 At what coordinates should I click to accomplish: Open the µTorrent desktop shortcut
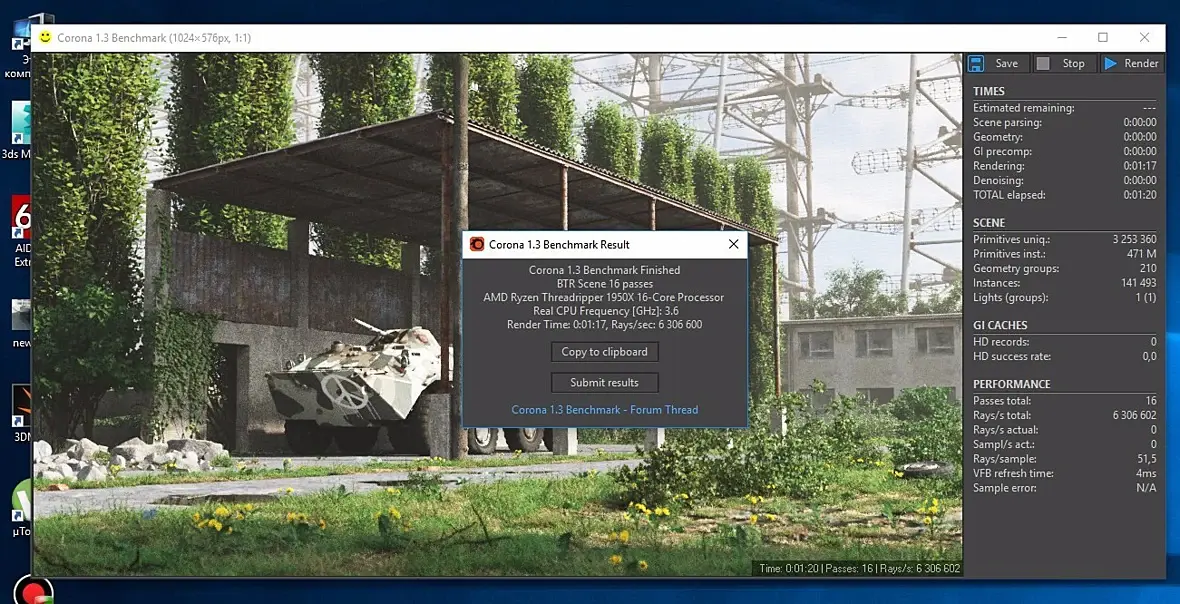[x=21, y=508]
